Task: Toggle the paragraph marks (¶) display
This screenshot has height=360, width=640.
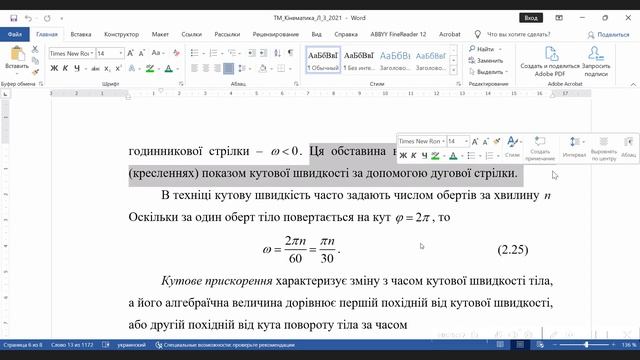Action: (290, 53)
